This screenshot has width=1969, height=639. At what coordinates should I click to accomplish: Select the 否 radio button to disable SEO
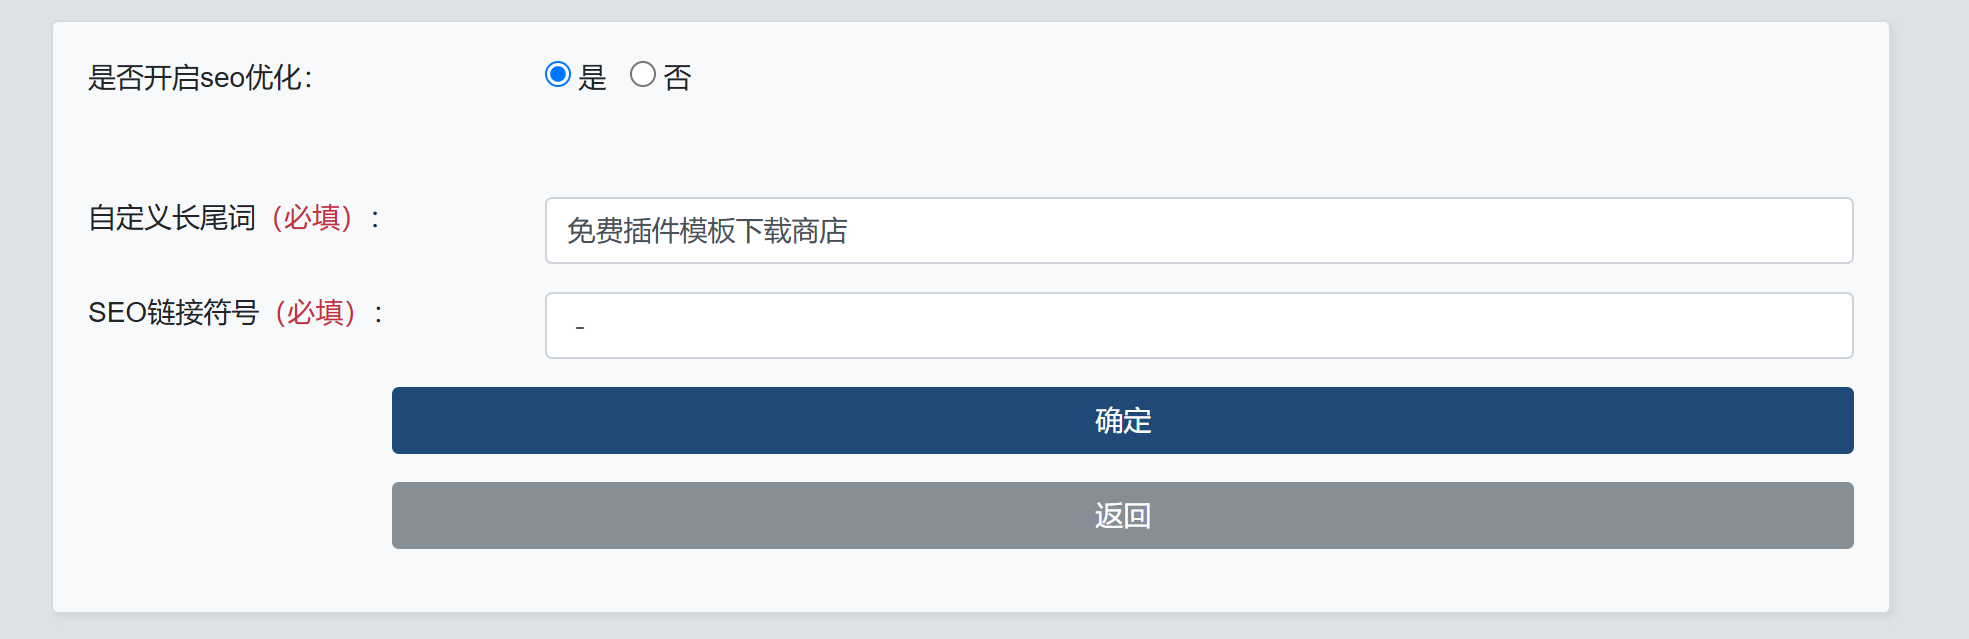click(x=643, y=75)
